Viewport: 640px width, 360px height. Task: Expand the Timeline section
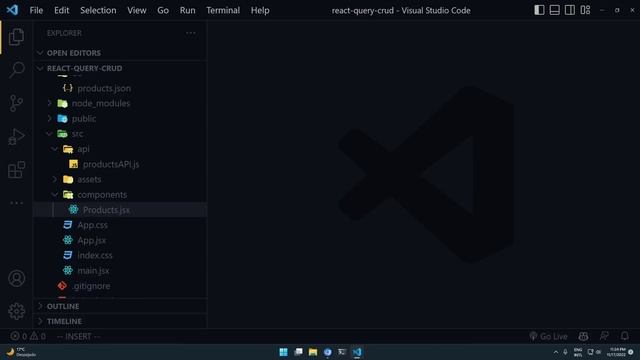[120, 321]
